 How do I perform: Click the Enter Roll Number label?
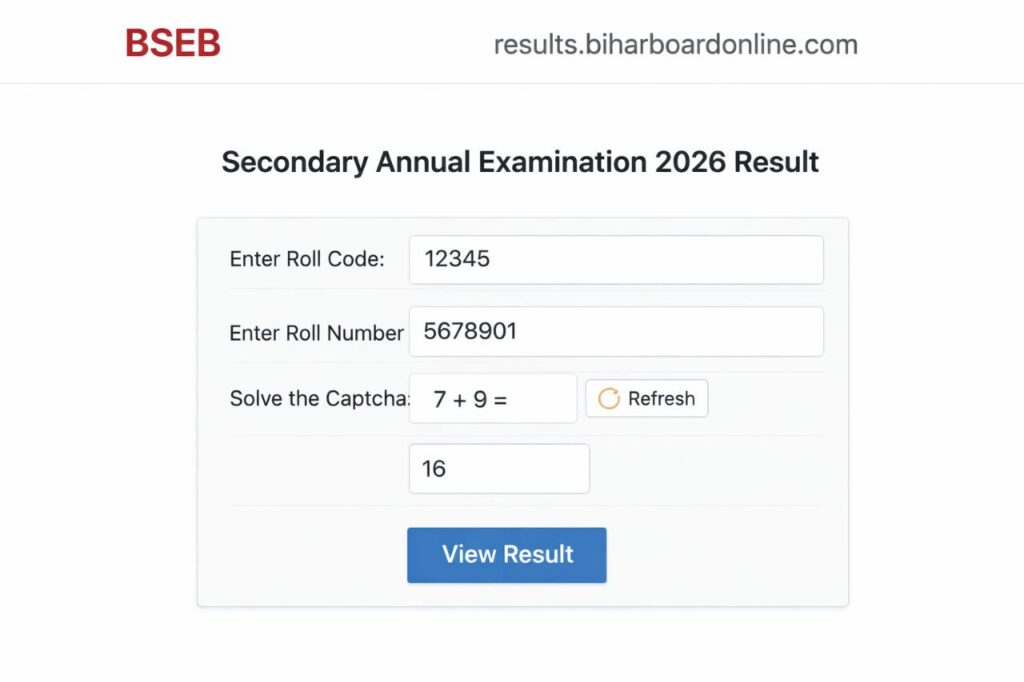(x=315, y=332)
